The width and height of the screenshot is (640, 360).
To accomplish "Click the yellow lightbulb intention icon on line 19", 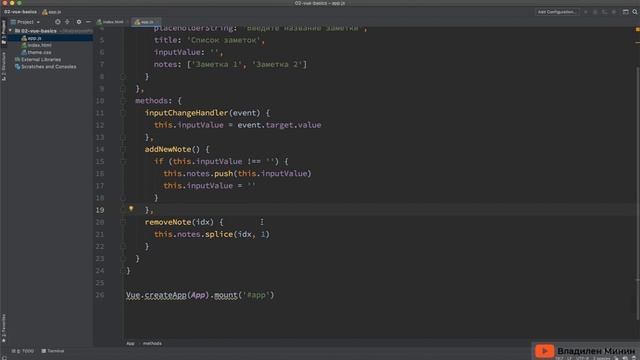I will (131, 209).
